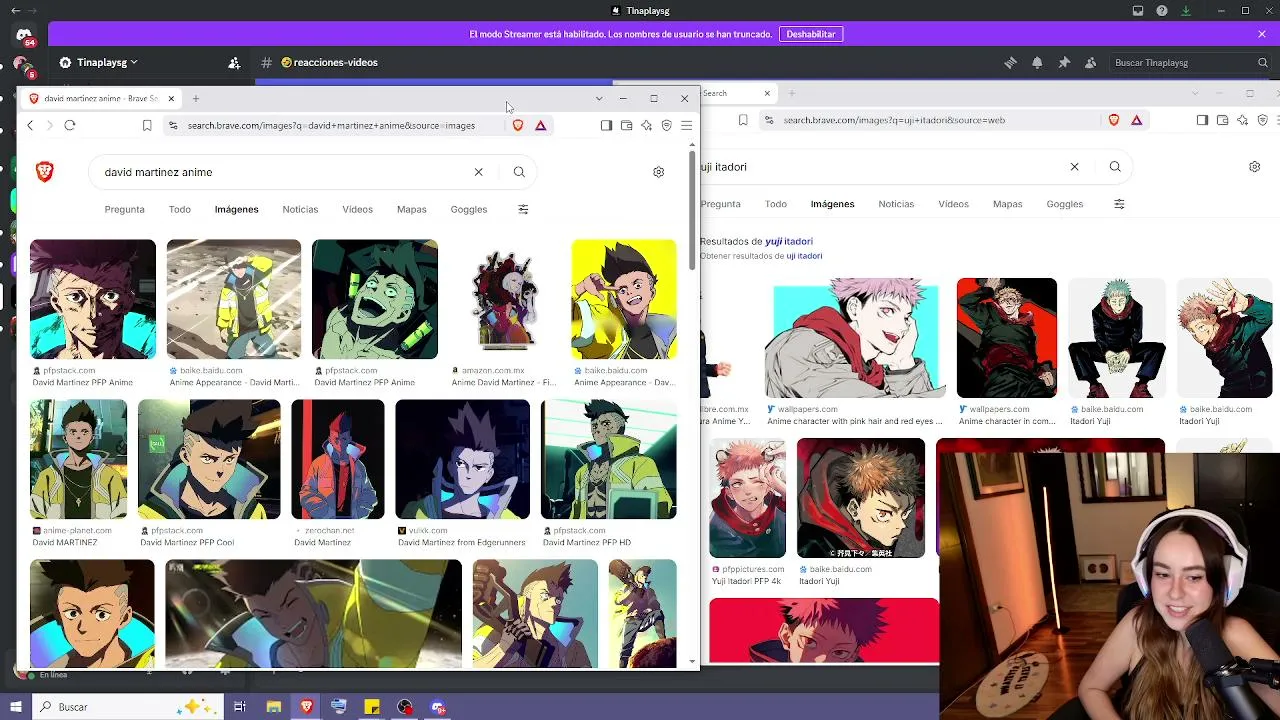This screenshot has height=720, width=1280.
Task: Open File Explorer from the taskbar
Action: point(273,707)
